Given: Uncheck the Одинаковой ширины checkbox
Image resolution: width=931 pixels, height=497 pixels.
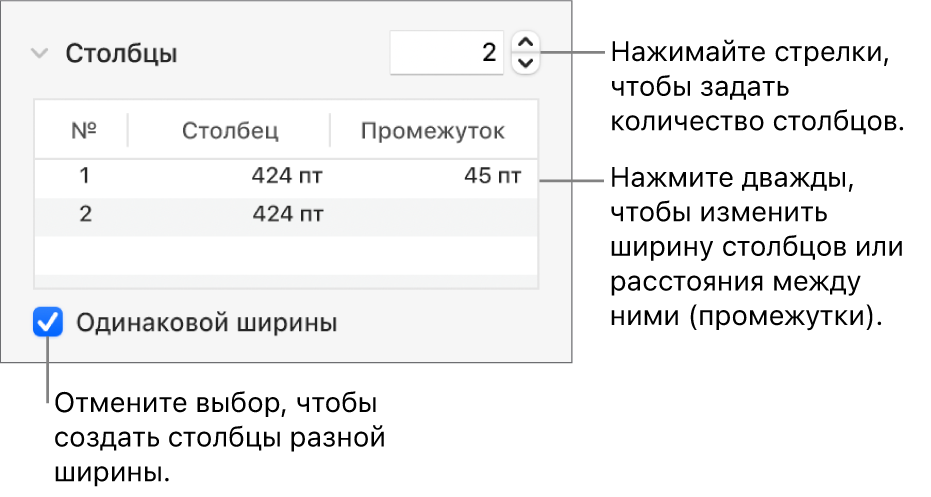Looking at the screenshot, I should (x=48, y=323).
